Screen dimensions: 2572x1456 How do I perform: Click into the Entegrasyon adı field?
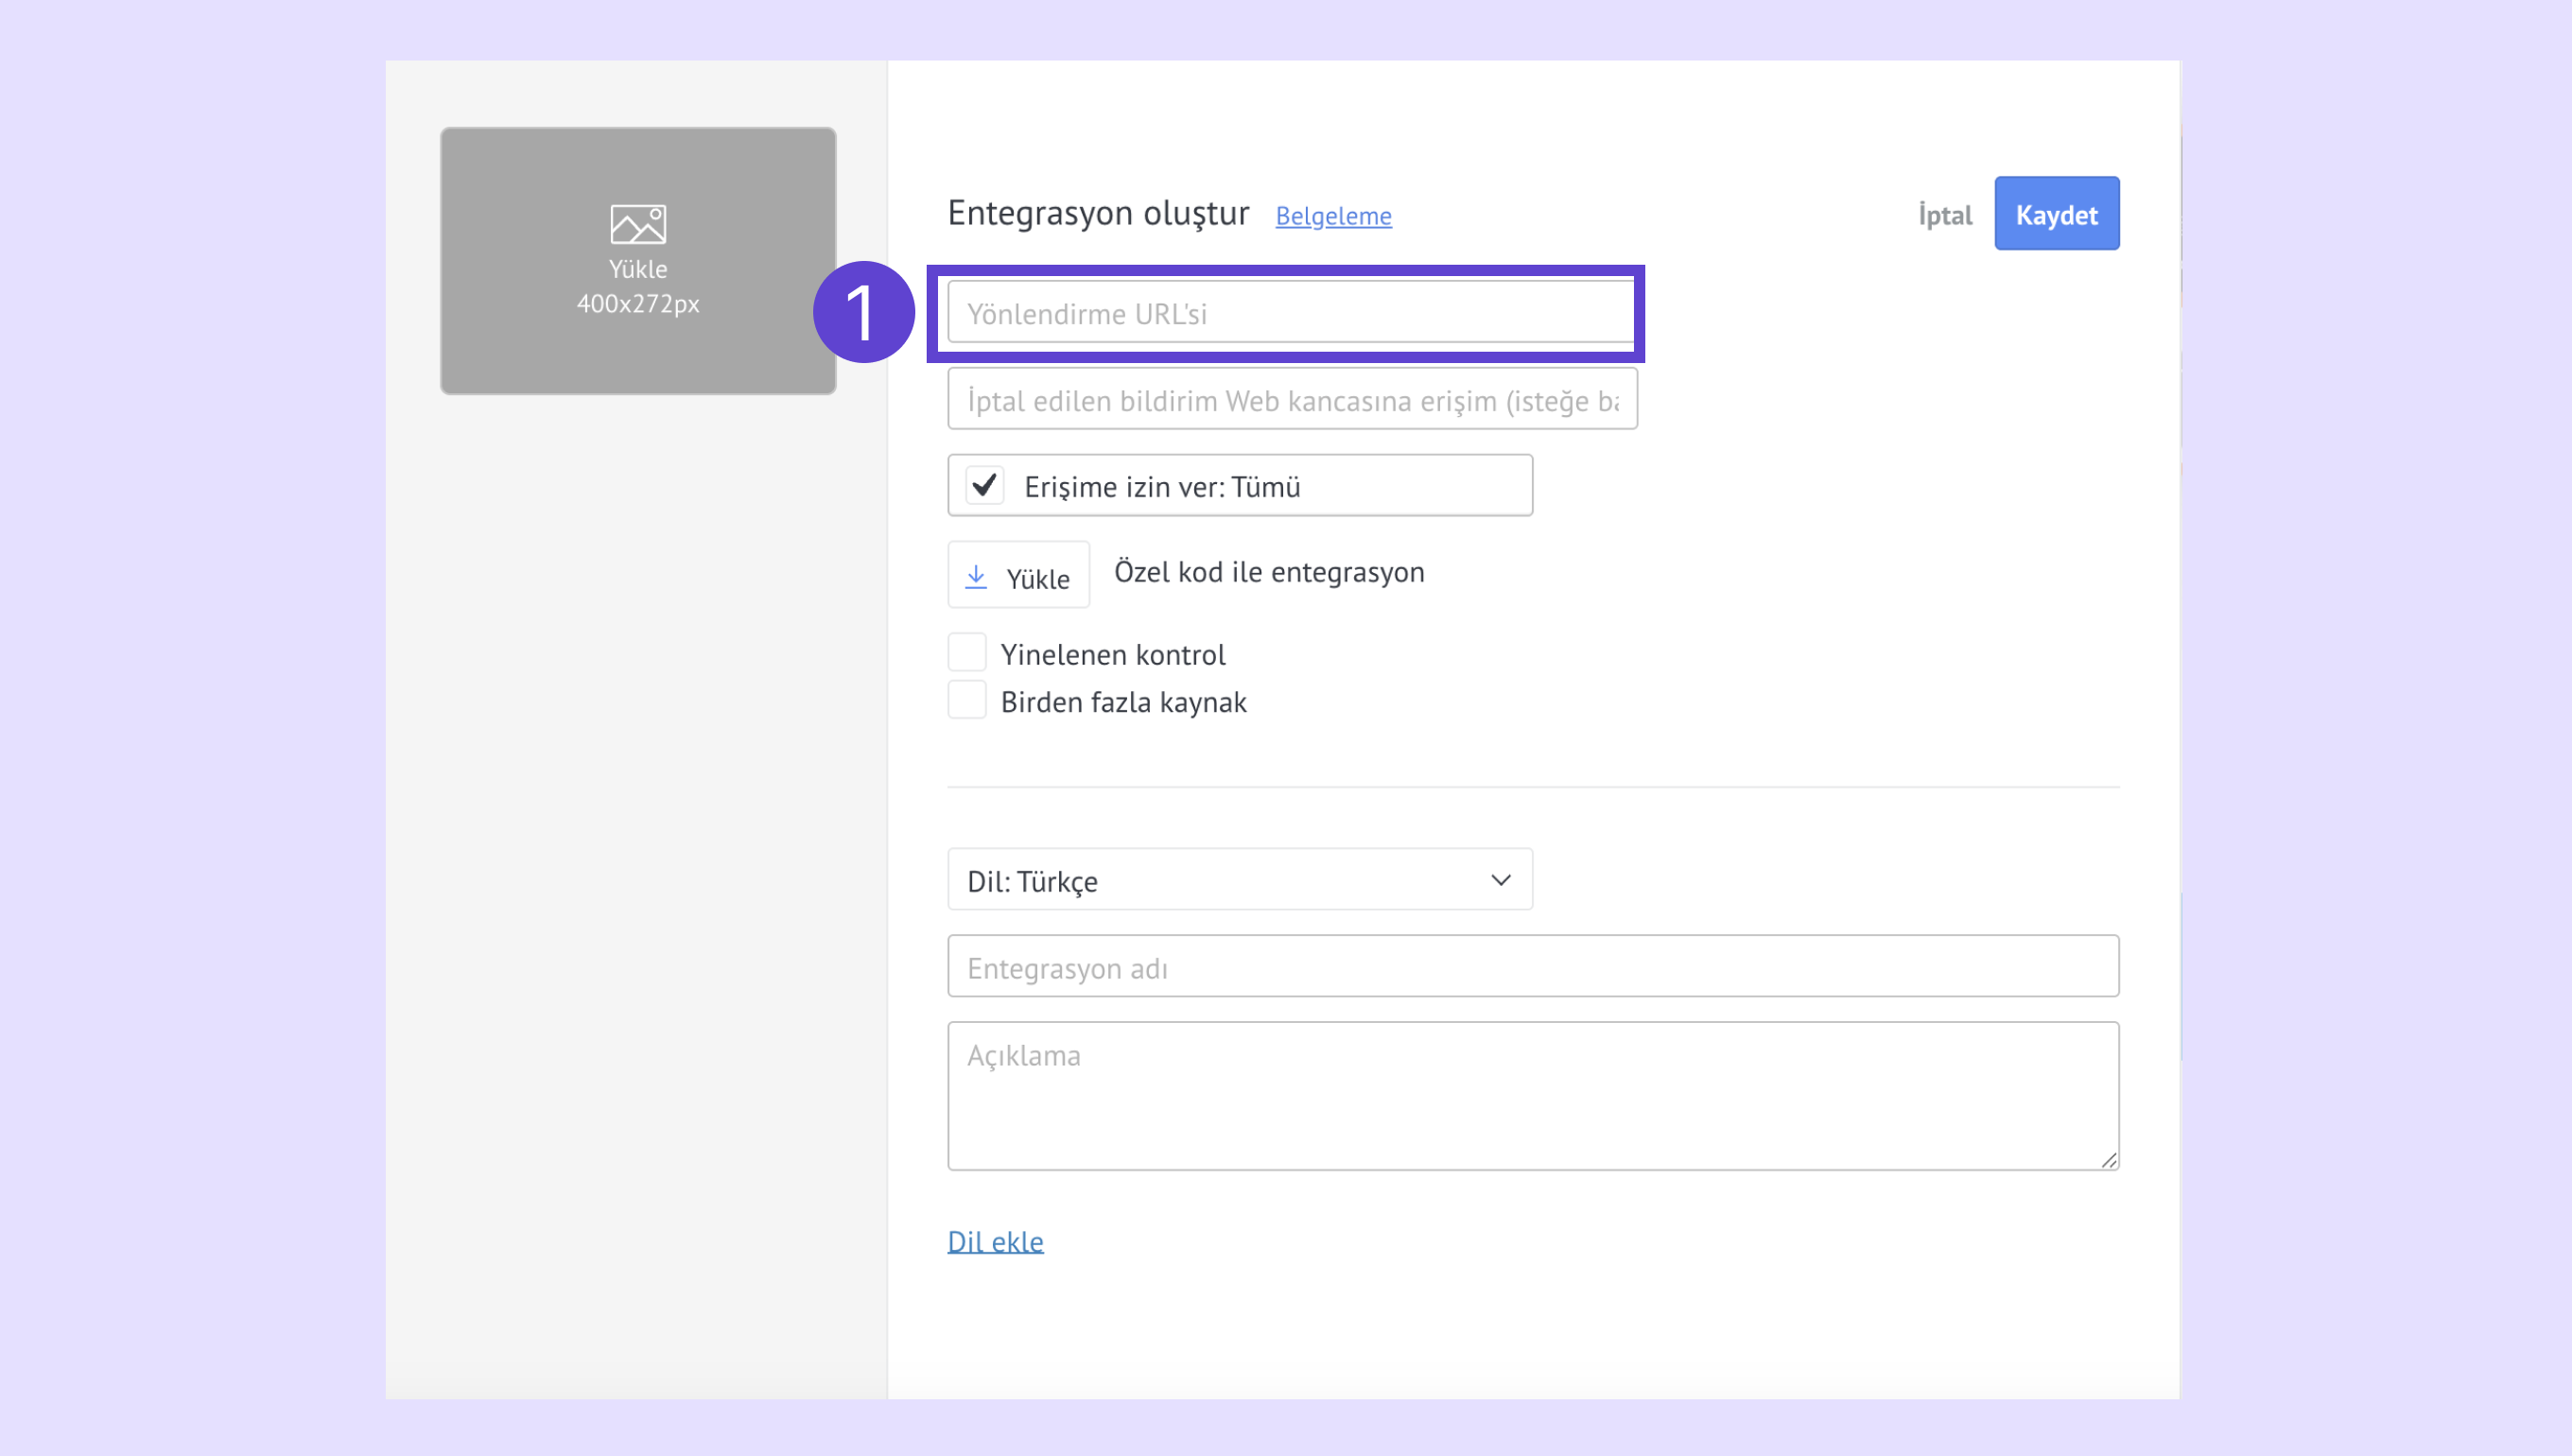click(1532, 967)
